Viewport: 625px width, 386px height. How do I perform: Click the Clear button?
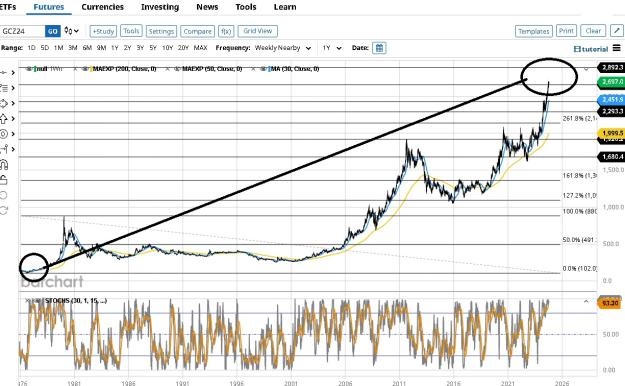pos(593,31)
